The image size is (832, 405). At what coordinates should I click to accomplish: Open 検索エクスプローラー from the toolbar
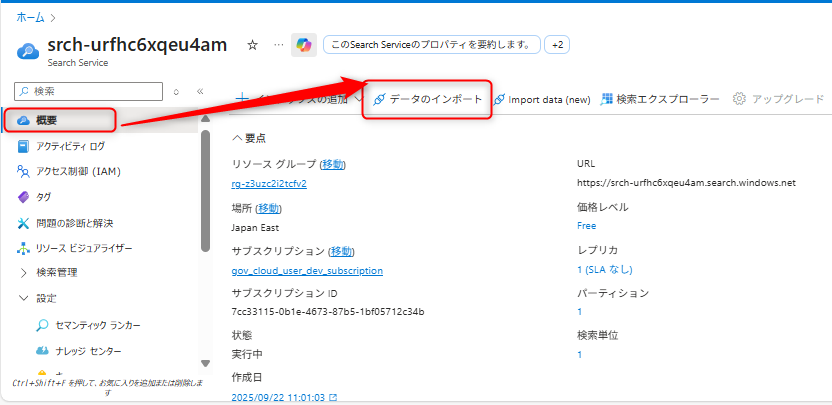coord(661,99)
